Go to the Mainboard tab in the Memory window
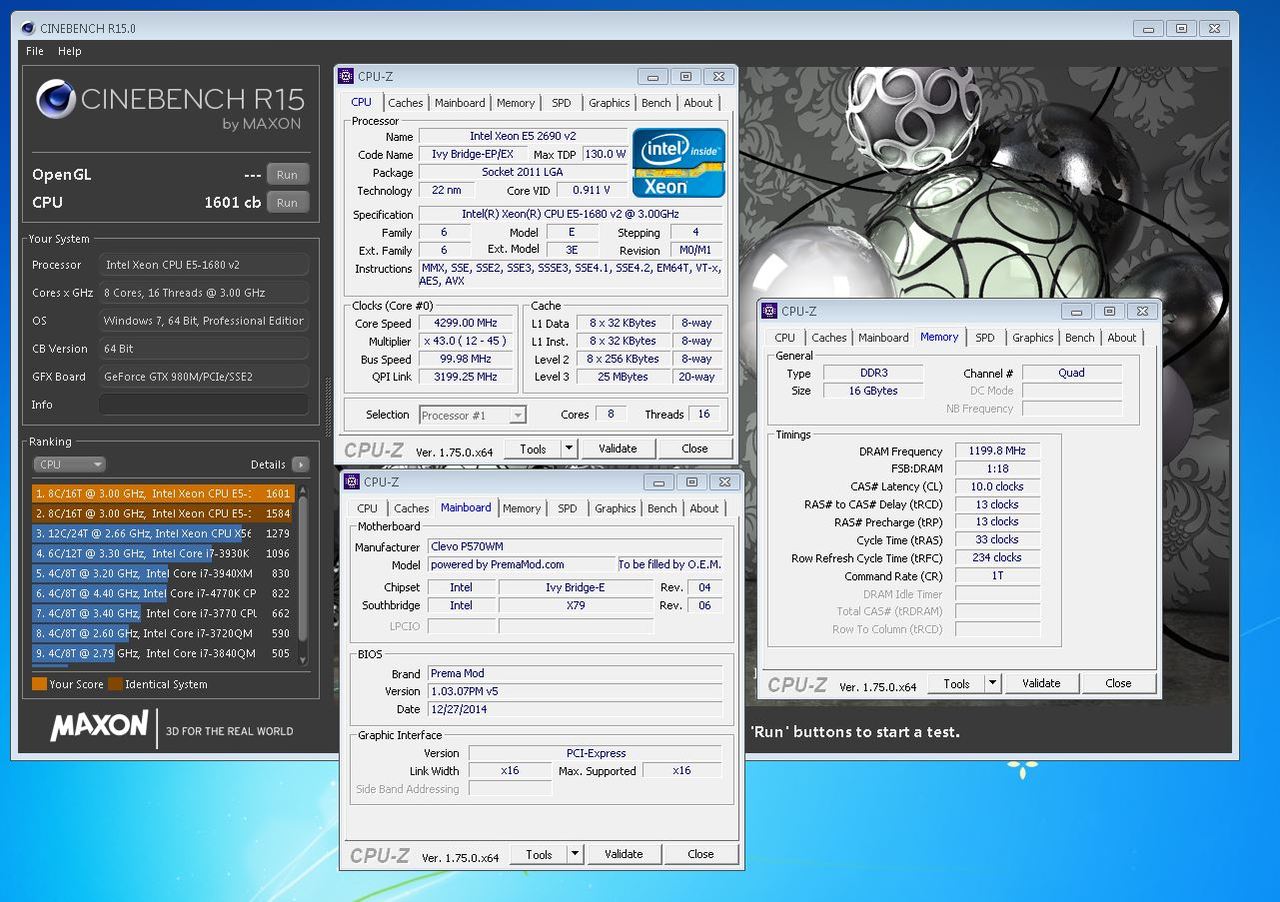 coord(884,338)
